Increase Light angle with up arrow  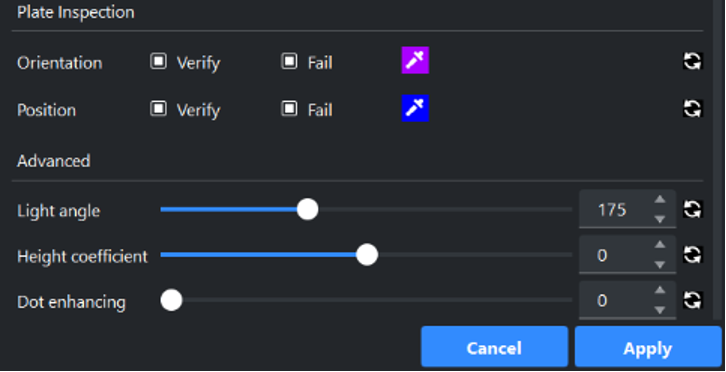[660, 200]
